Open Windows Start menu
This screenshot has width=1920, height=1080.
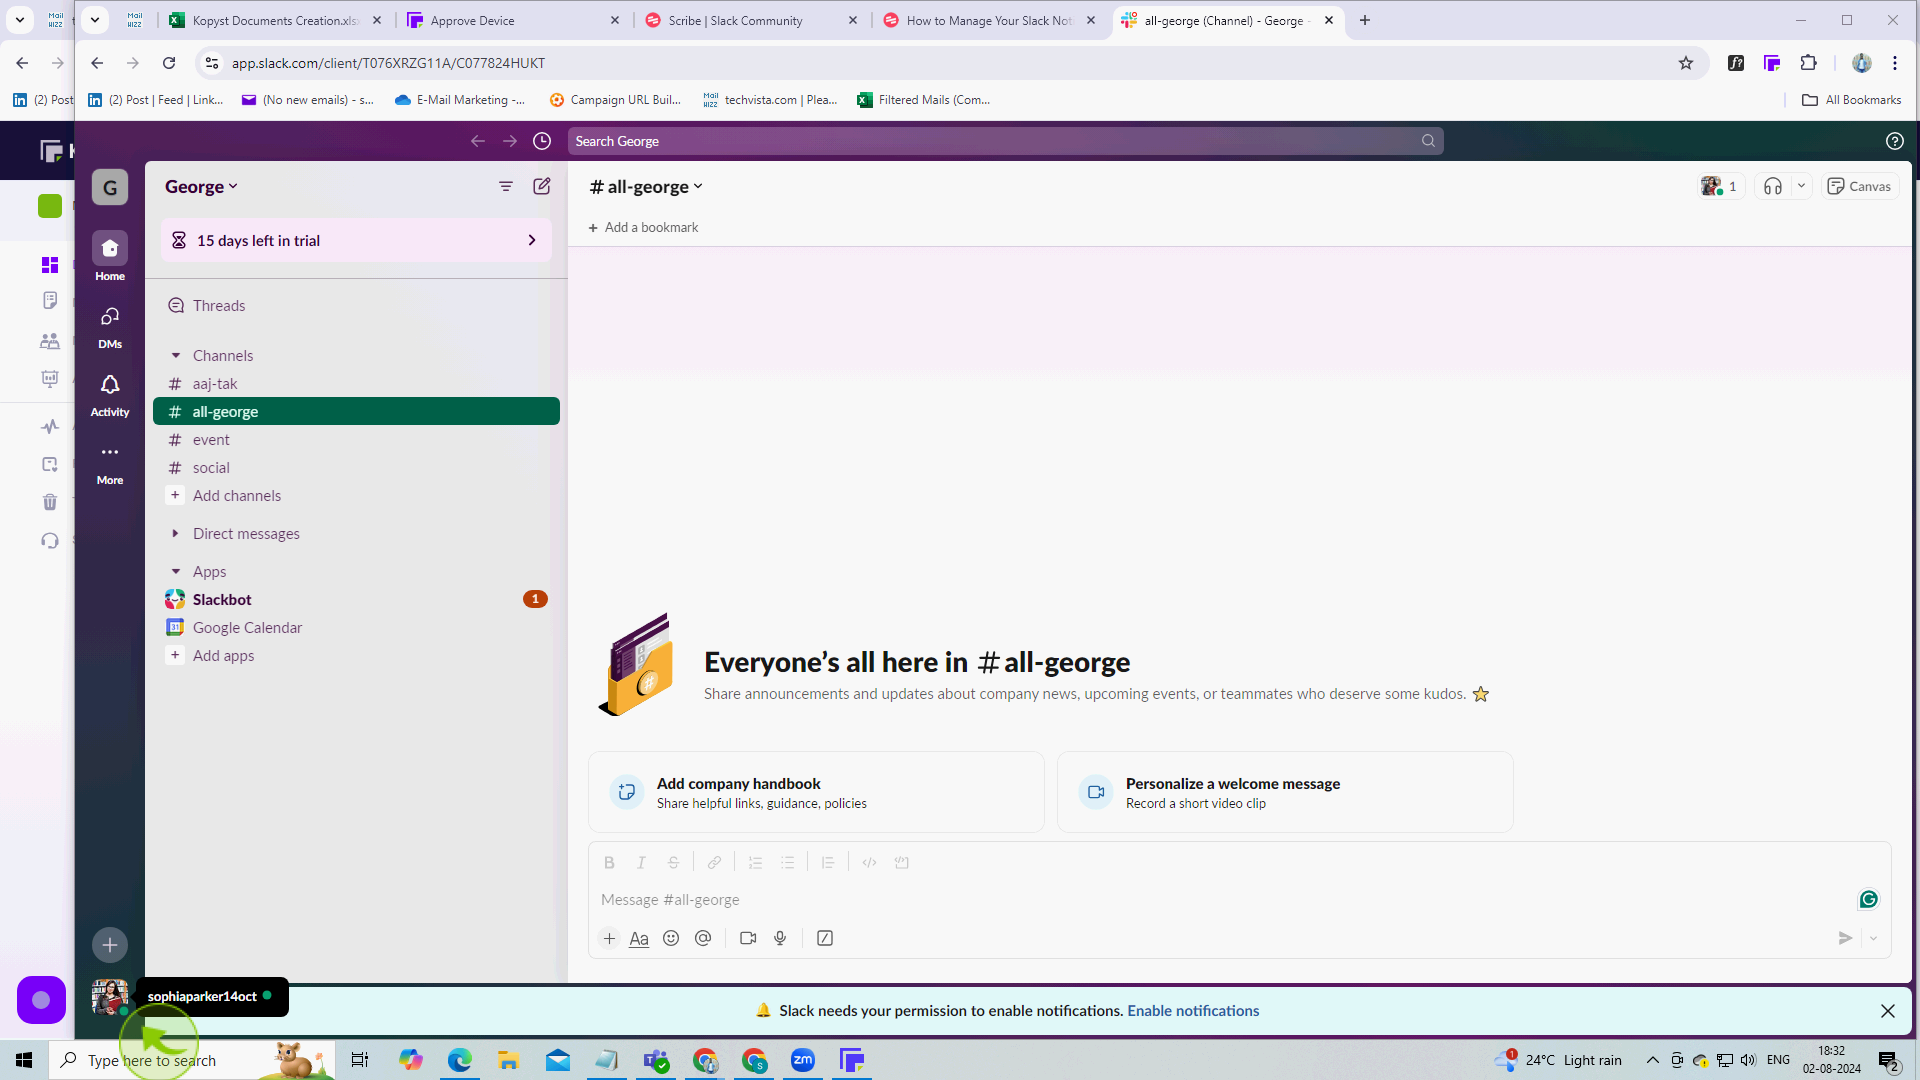(24, 1060)
